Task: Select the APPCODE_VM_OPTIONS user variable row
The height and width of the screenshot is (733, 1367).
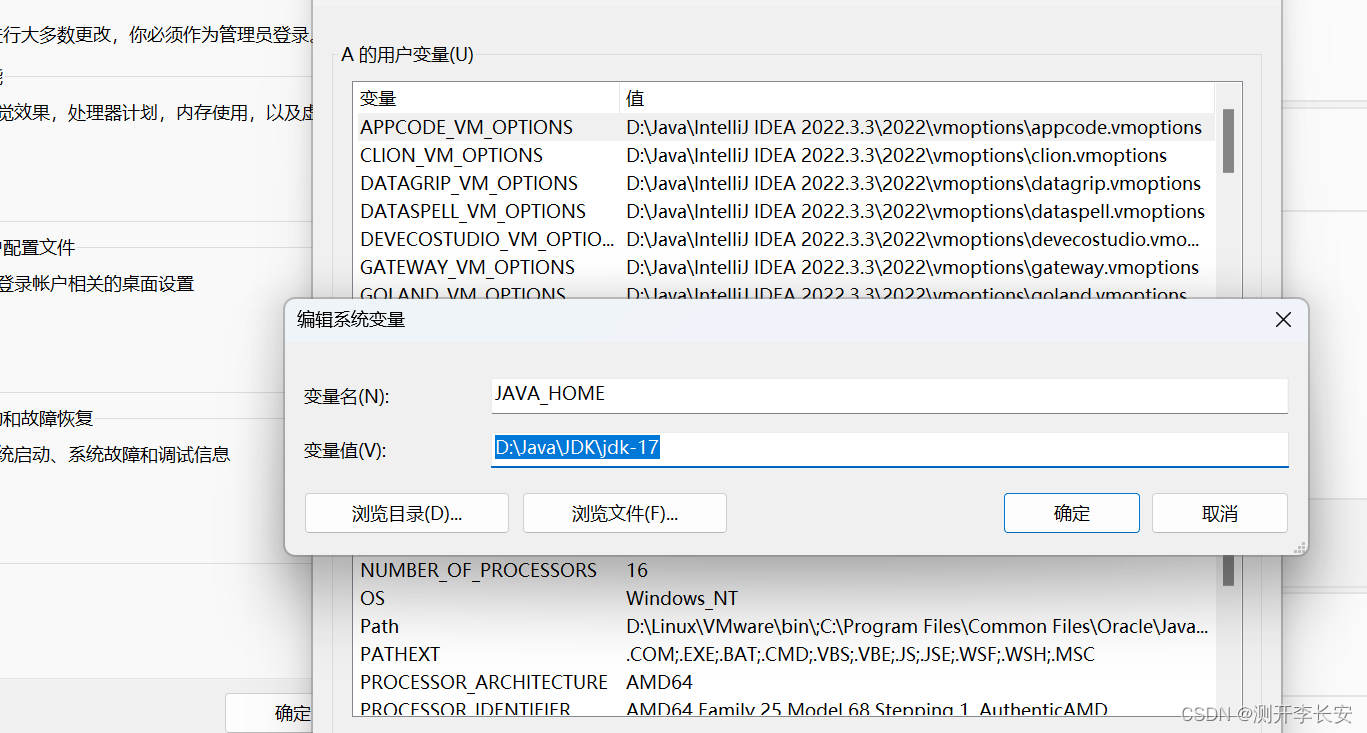Action: [x=785, y=127]
